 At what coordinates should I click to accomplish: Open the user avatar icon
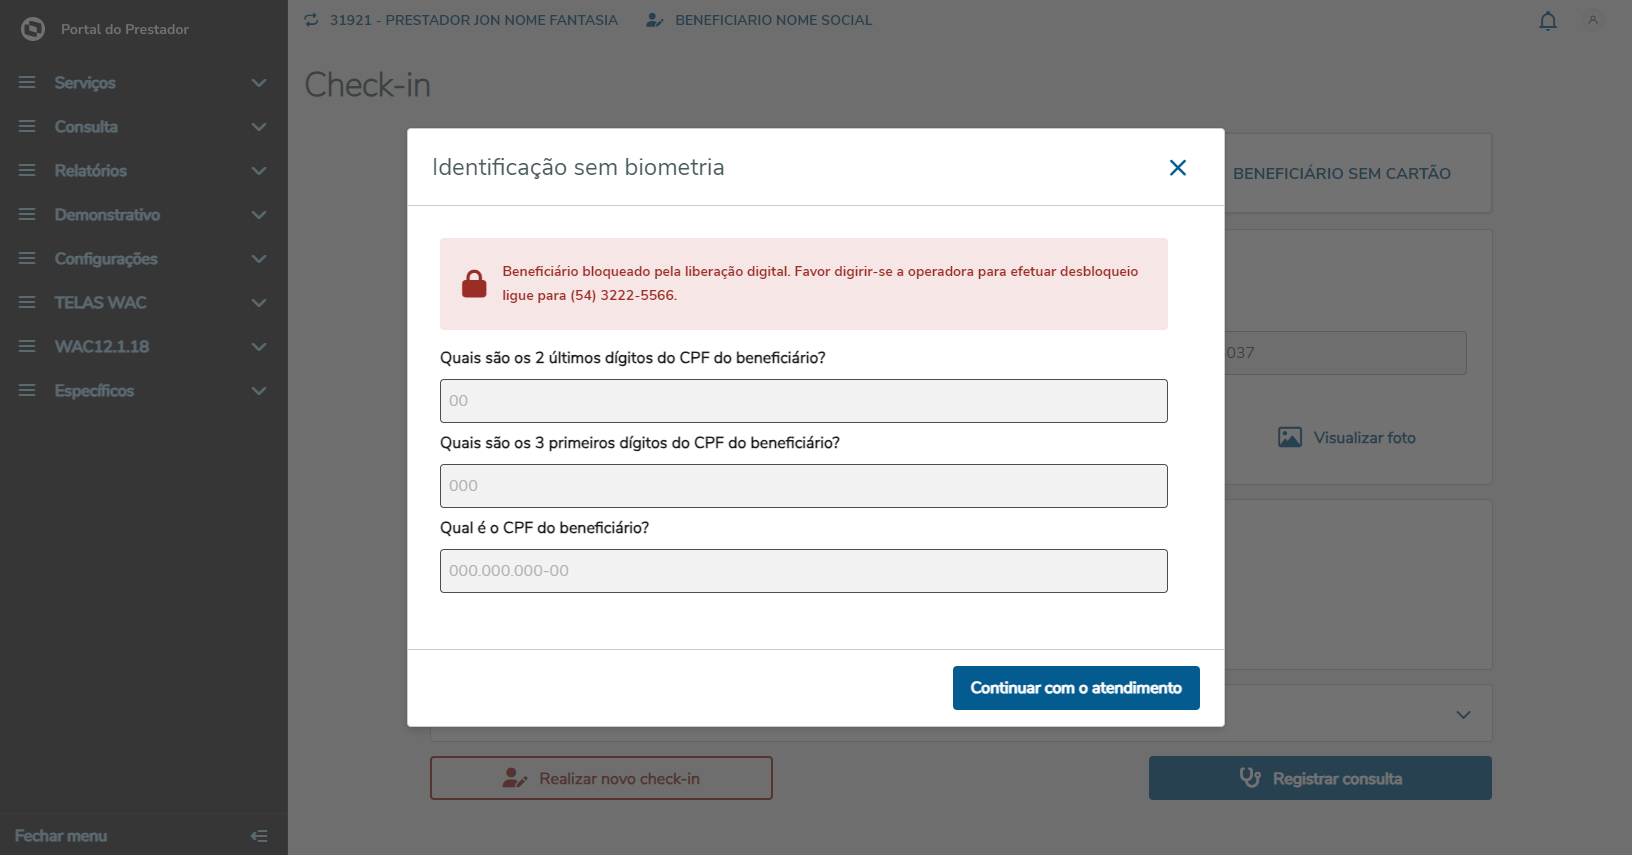[x=1593, y=20]
